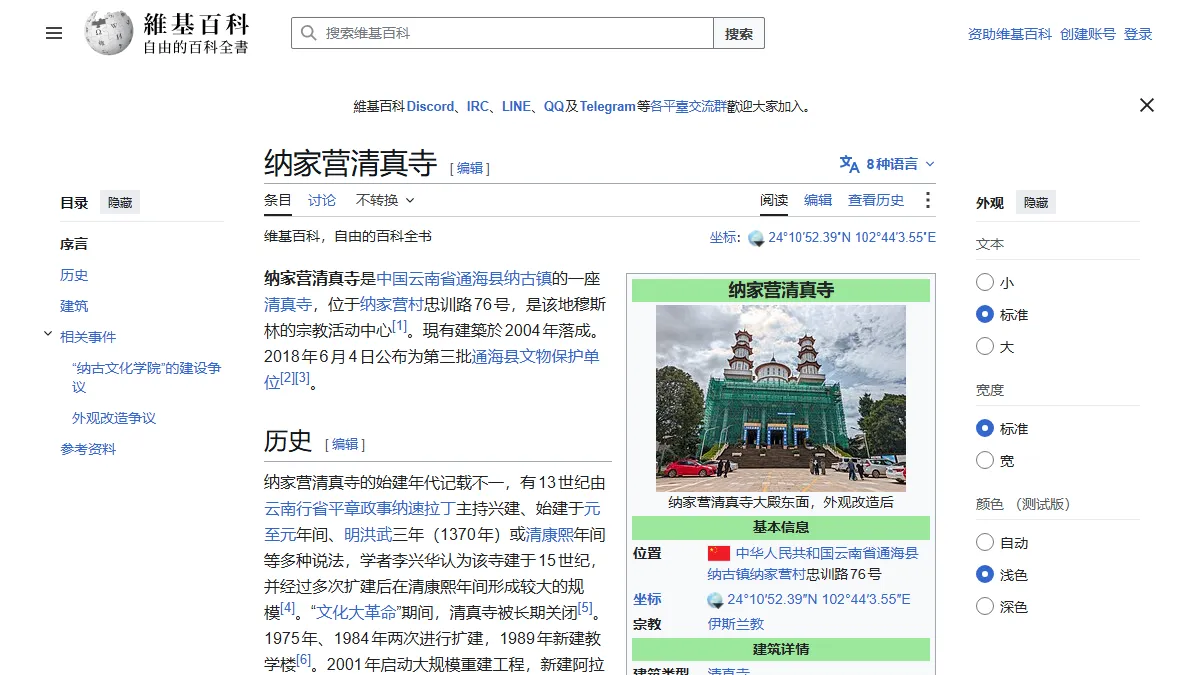This screenshot has height=675, width=1200.
Task: Open the 中华人民共和国云南省通海县 infobox link
Action: point(827,553)
